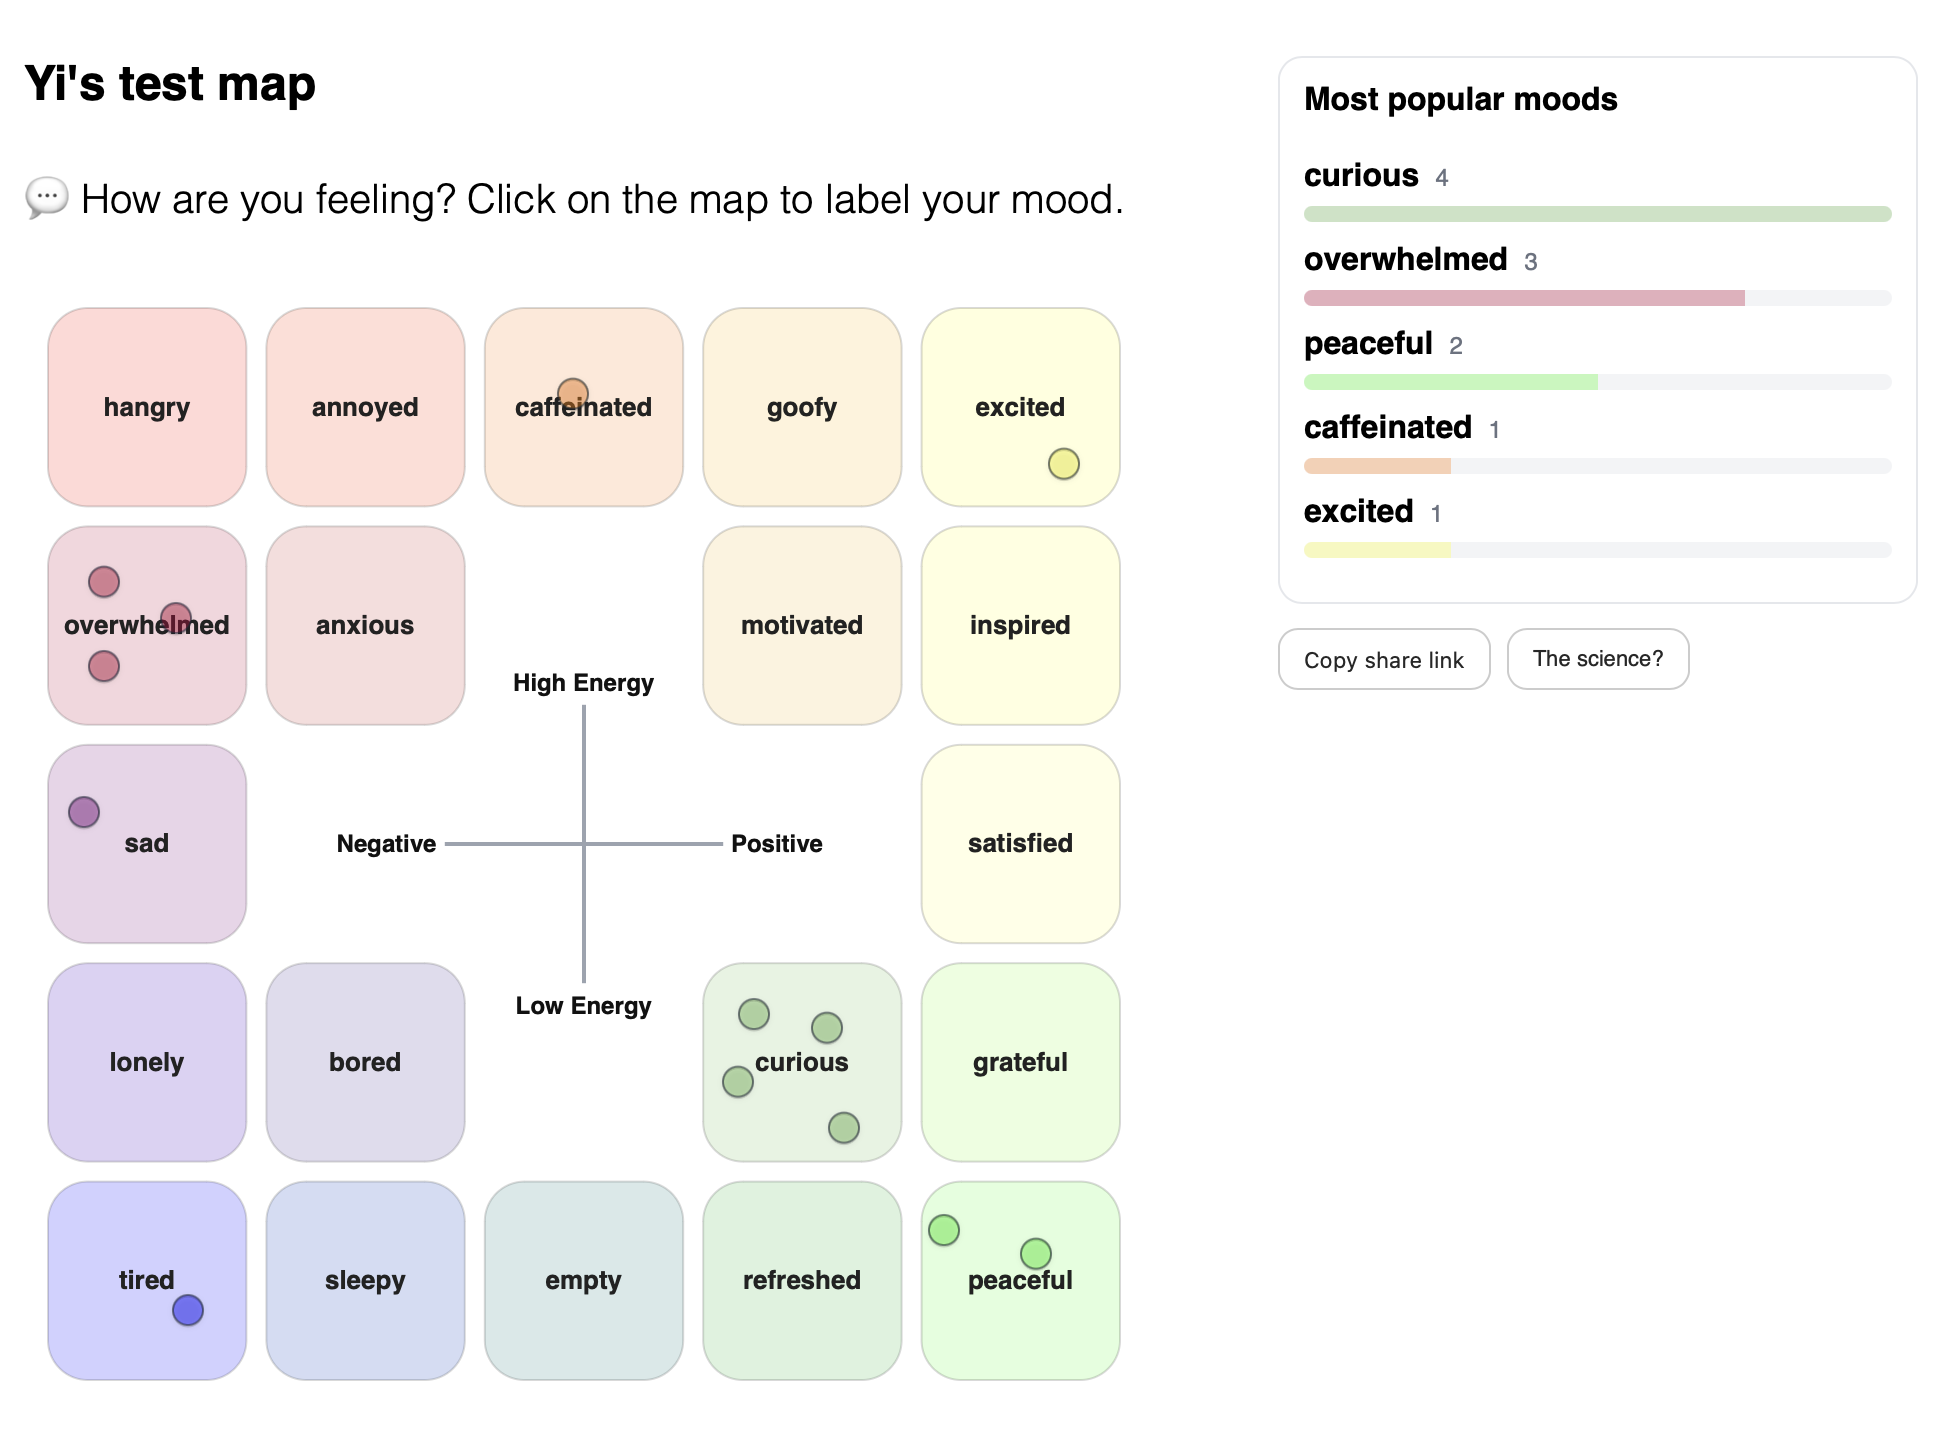Open The science? link
Viewport: 1956px width, 1432px height.
click(x=1597, y=658)
